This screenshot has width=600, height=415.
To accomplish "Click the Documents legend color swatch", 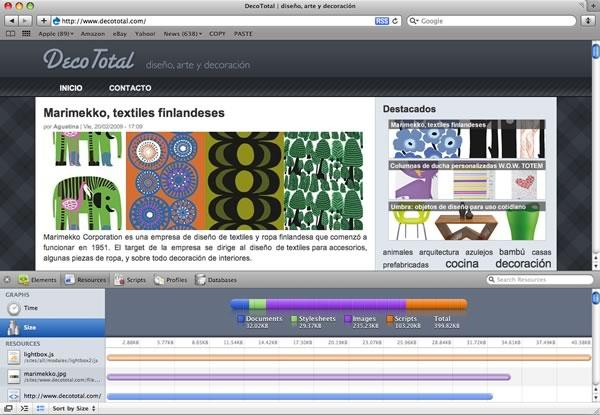I will pos(241,319).
